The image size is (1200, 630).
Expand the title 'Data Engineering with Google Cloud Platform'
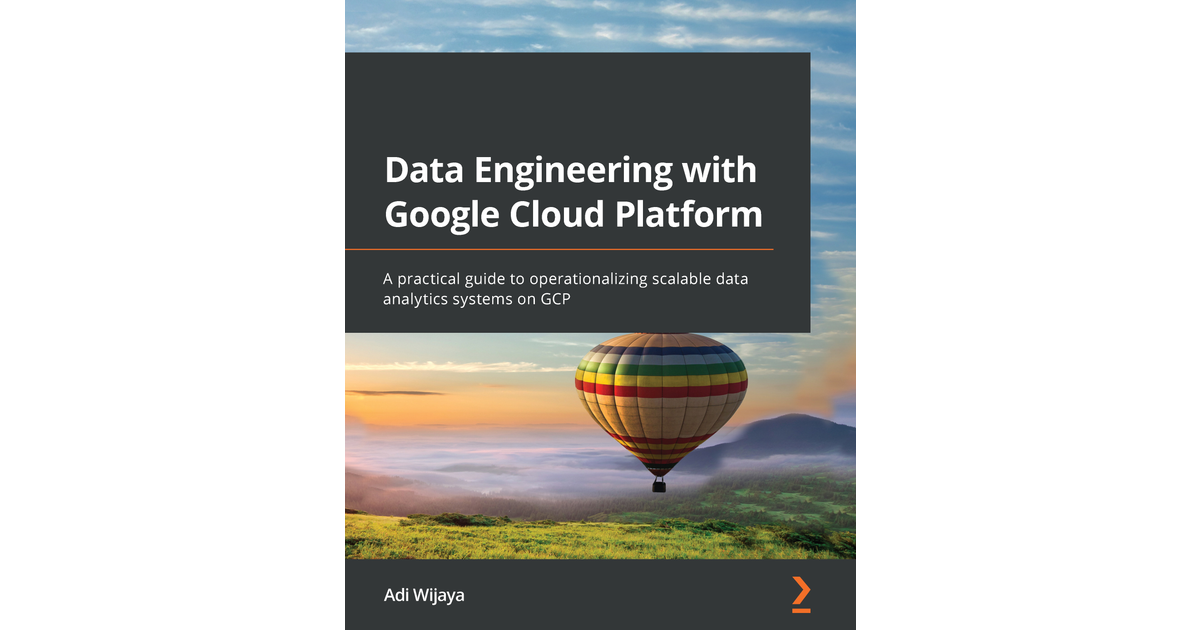click(570, 192)
